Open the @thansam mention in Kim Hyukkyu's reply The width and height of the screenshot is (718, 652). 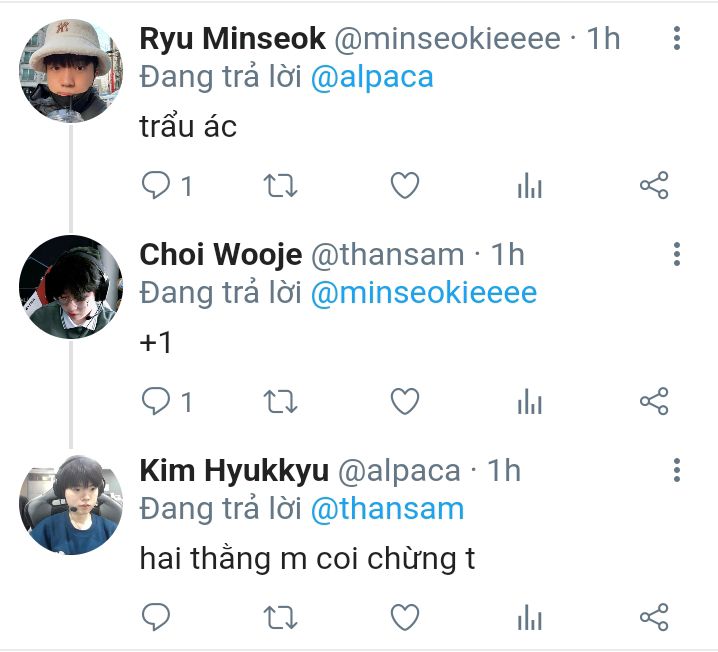pyautogui.click(x=387, y=509)
